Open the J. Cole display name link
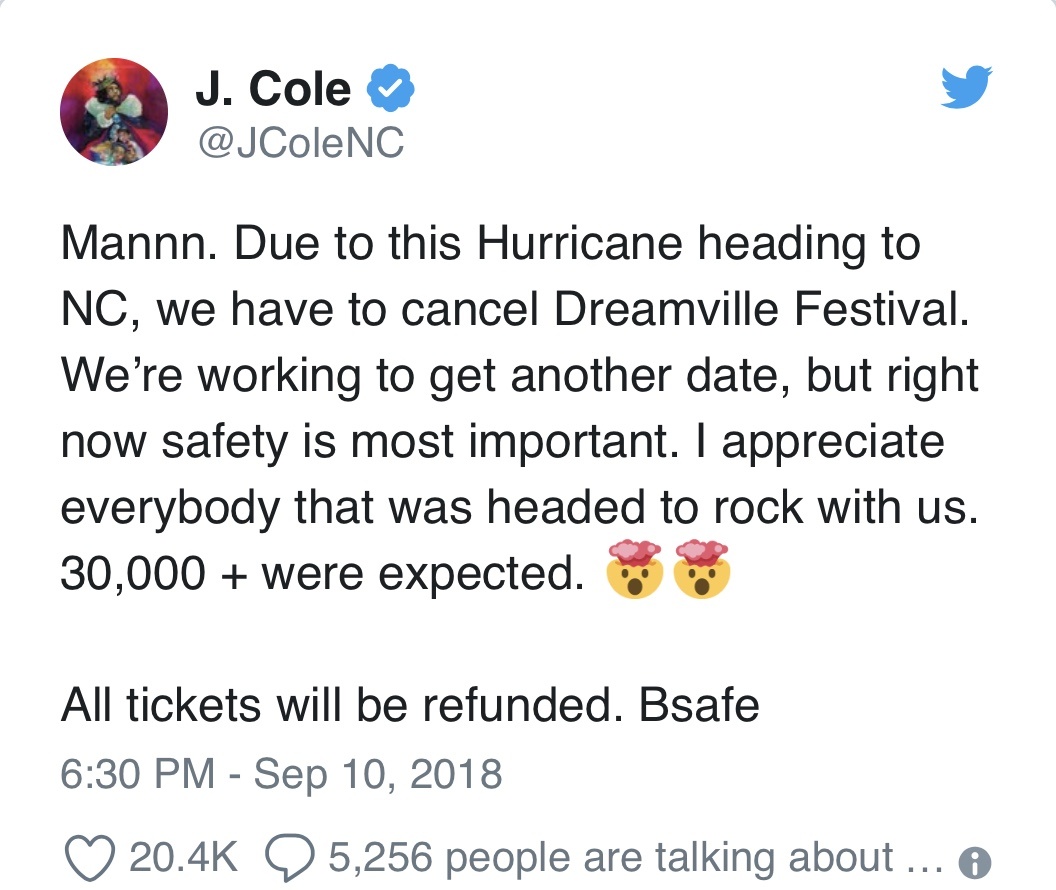This screenshot has height=890, width=1056. [x=273, y=88]
